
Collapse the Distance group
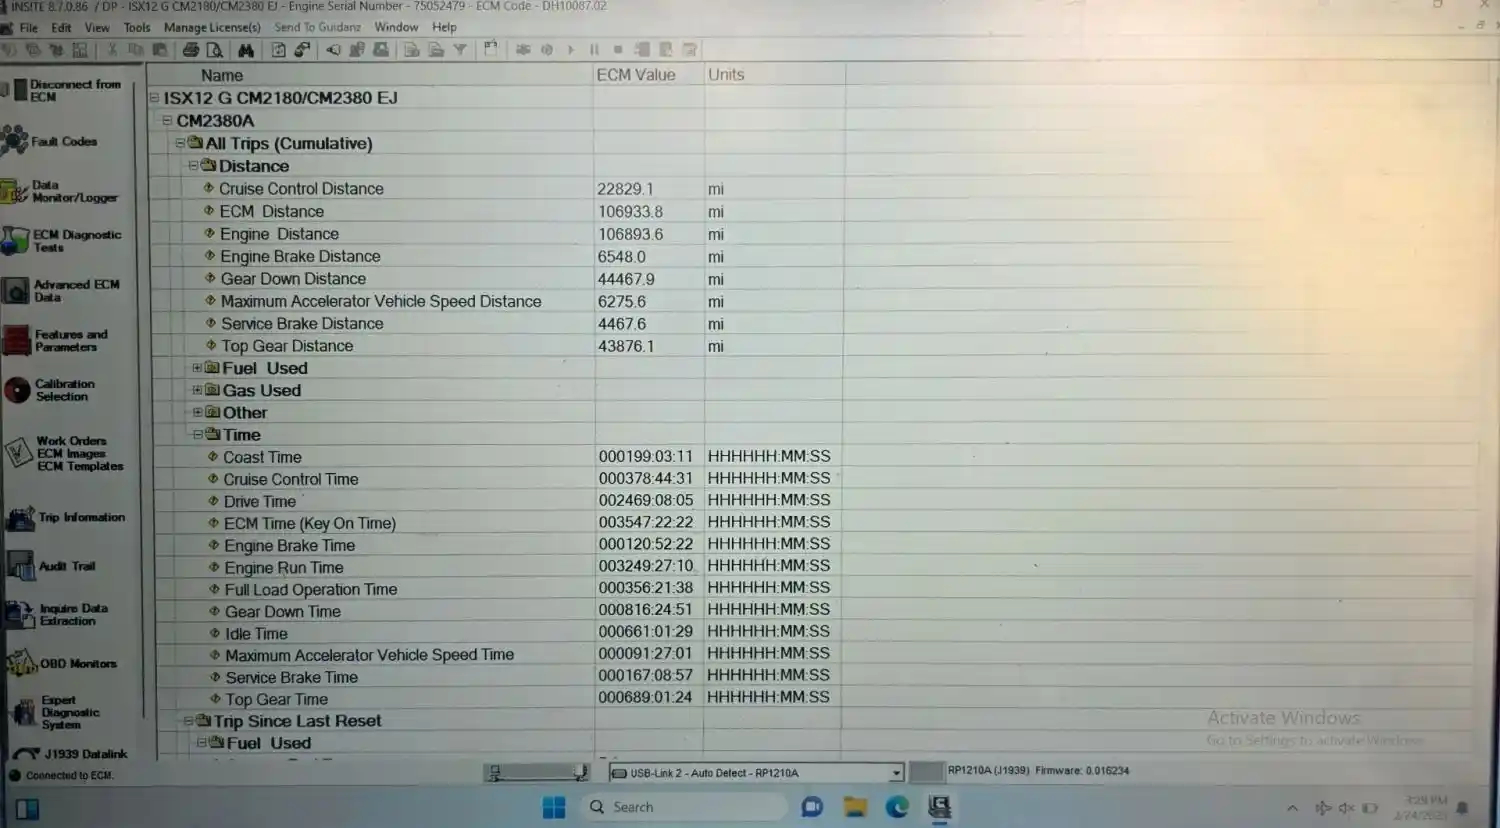pyautogui.click(x=193, y=166)
